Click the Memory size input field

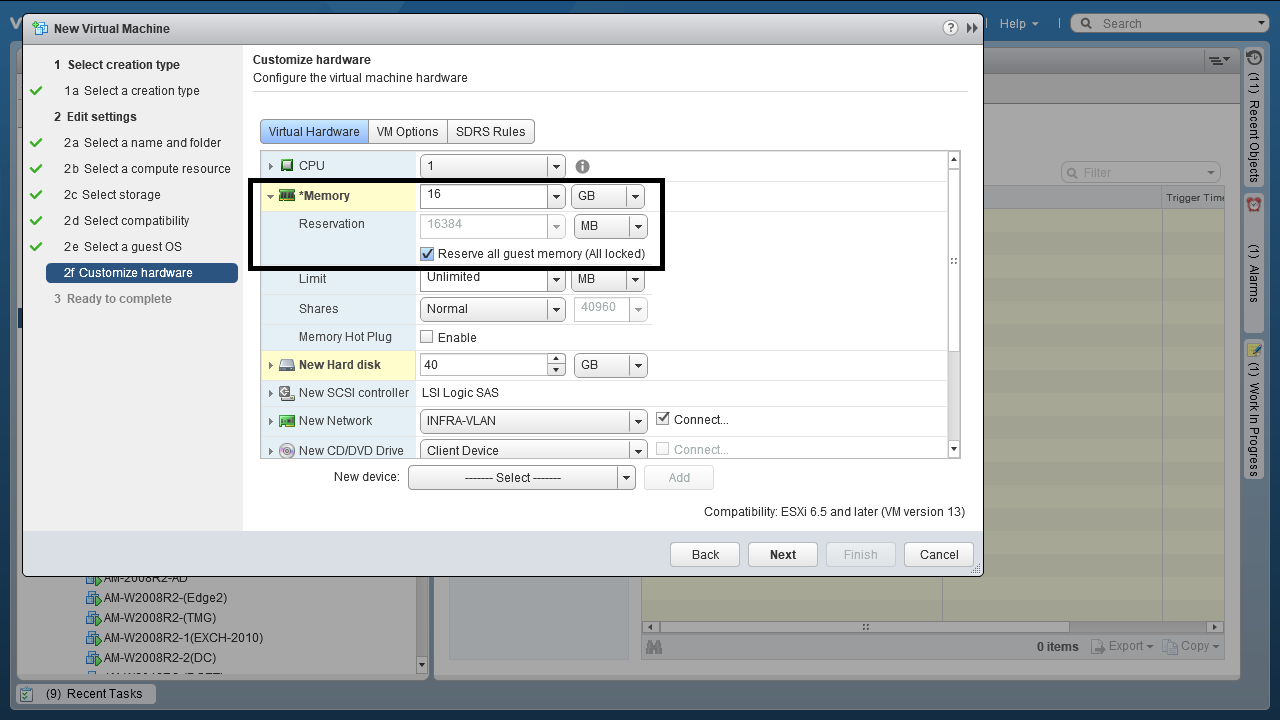[x=484, y=196]
